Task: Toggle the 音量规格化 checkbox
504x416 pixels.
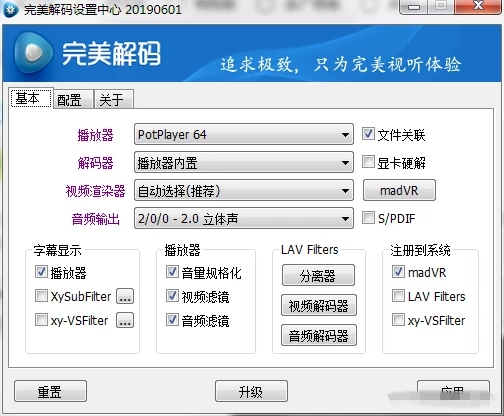Action: [172, 272]
